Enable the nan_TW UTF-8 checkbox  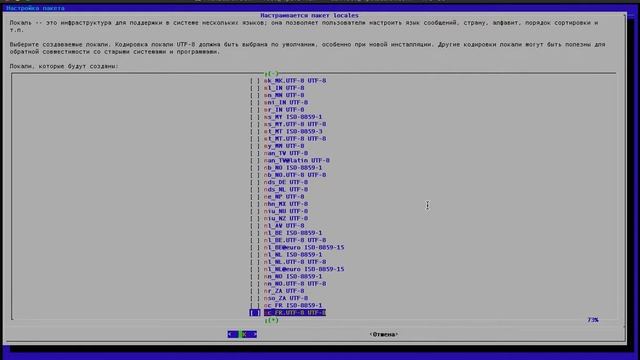point(255,153)
